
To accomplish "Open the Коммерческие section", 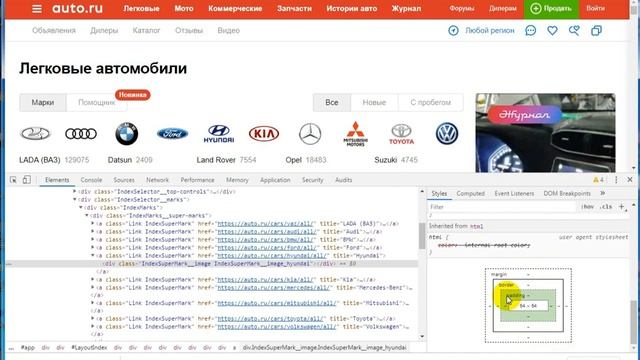I will coord(235,9).
